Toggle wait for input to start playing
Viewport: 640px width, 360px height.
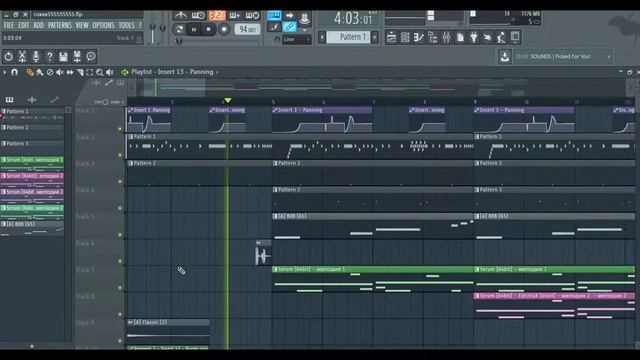198,16
